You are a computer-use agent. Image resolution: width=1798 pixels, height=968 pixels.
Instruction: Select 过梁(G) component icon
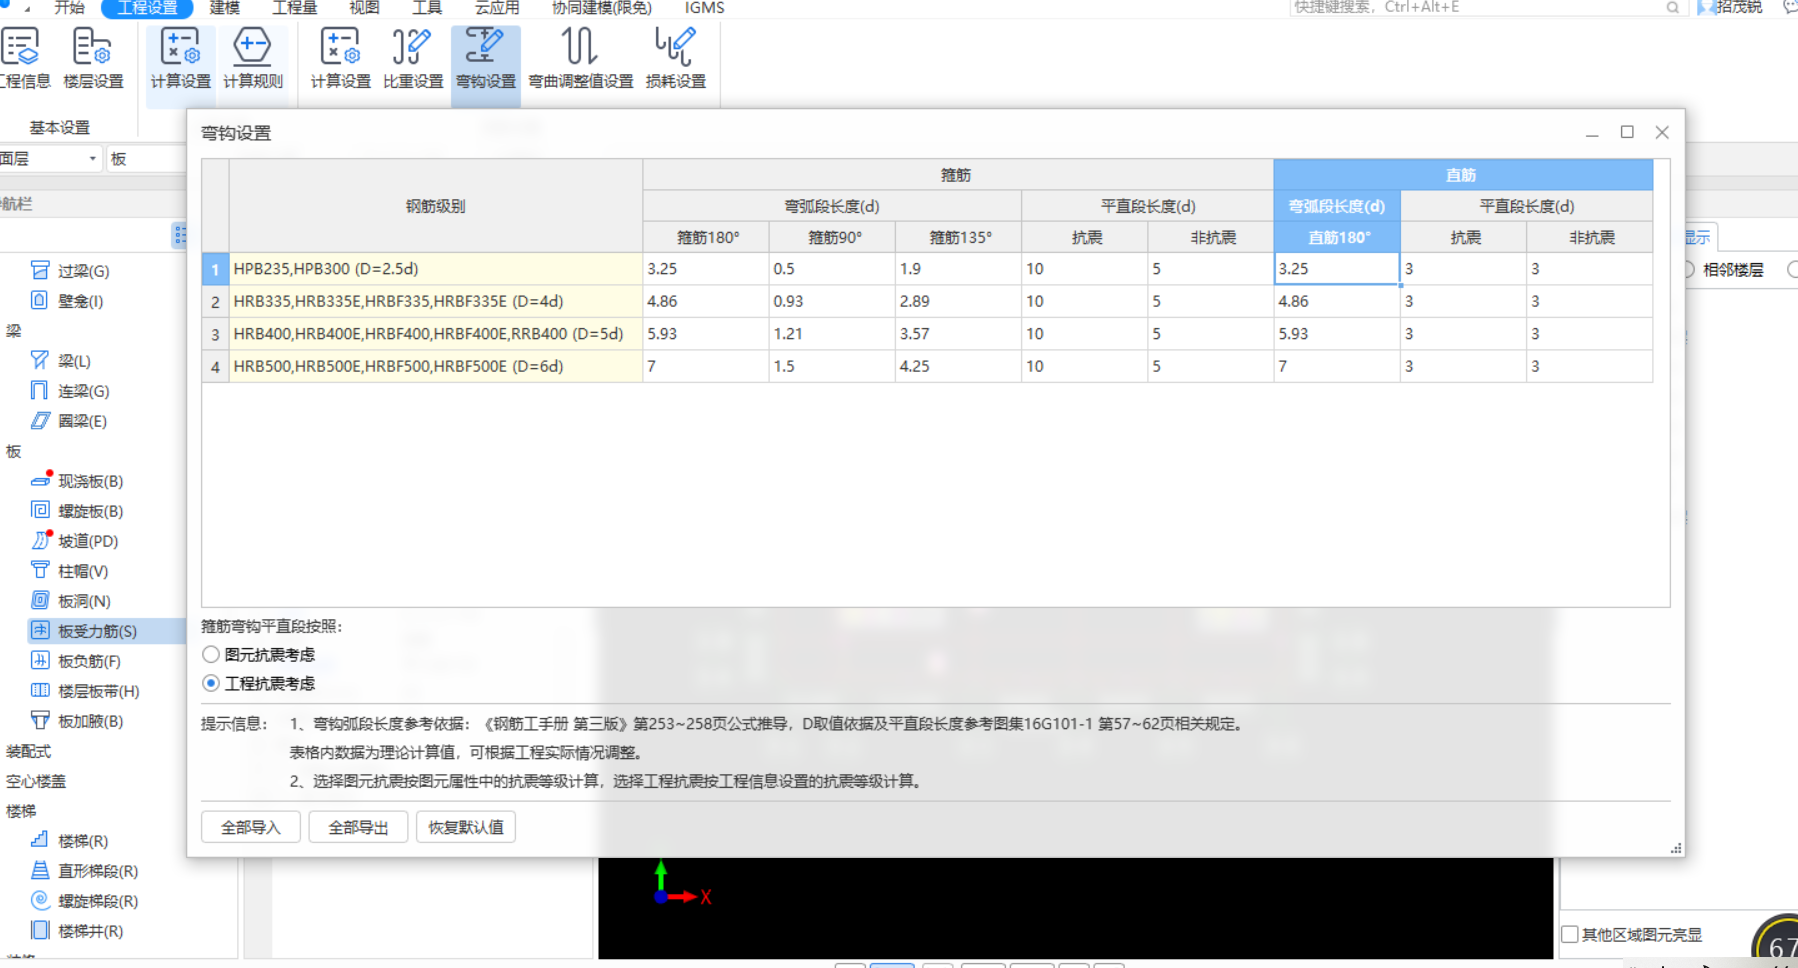point(40,270)
